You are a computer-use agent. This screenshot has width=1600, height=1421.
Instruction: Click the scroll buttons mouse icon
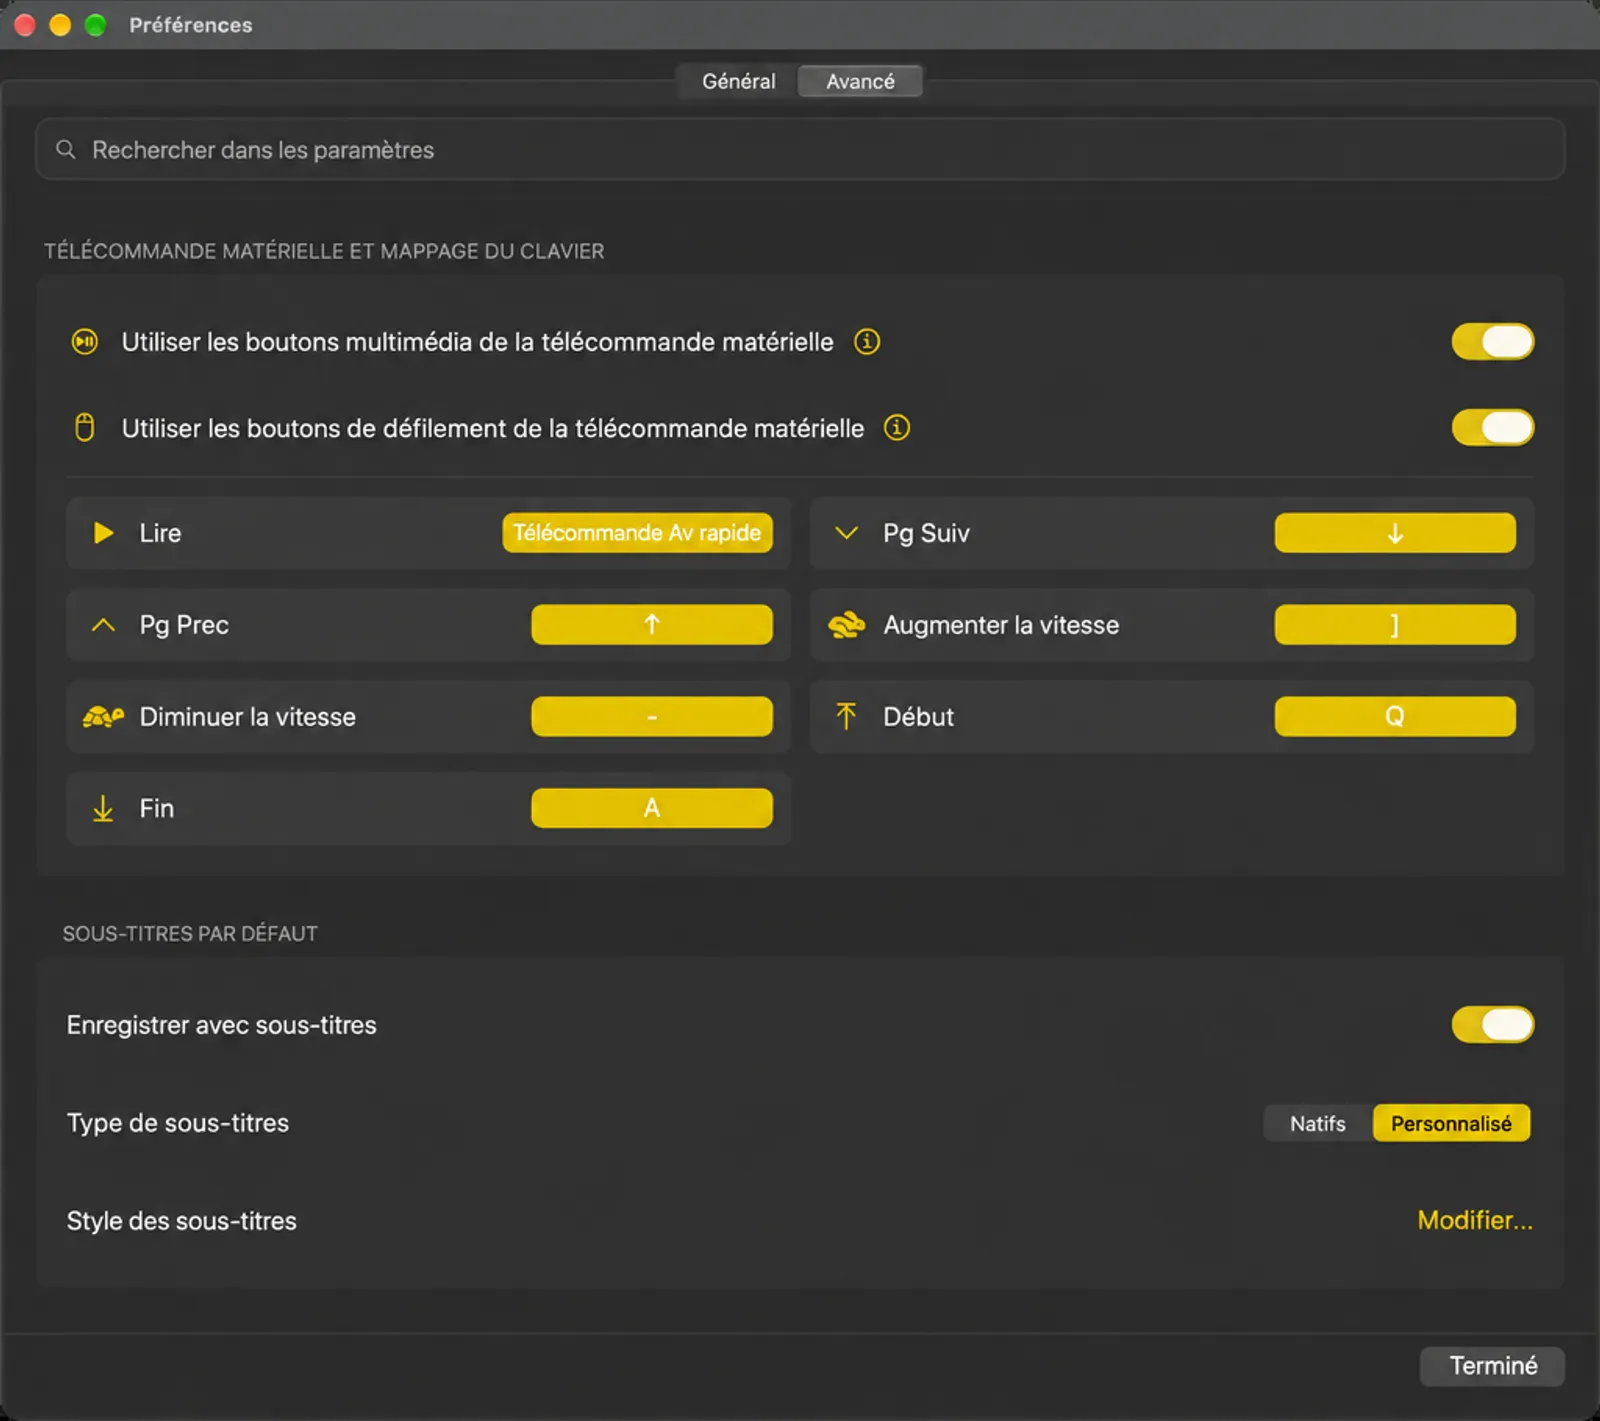pos(85,428)
